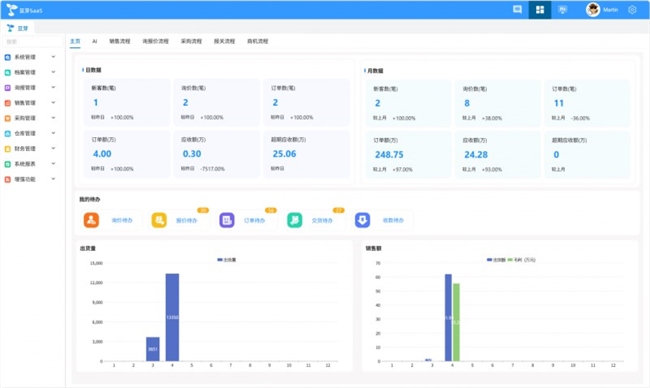Click the 增强功能 sidebar icon
The height and width of the screenshot is (388, 650).
click(7, 179)
